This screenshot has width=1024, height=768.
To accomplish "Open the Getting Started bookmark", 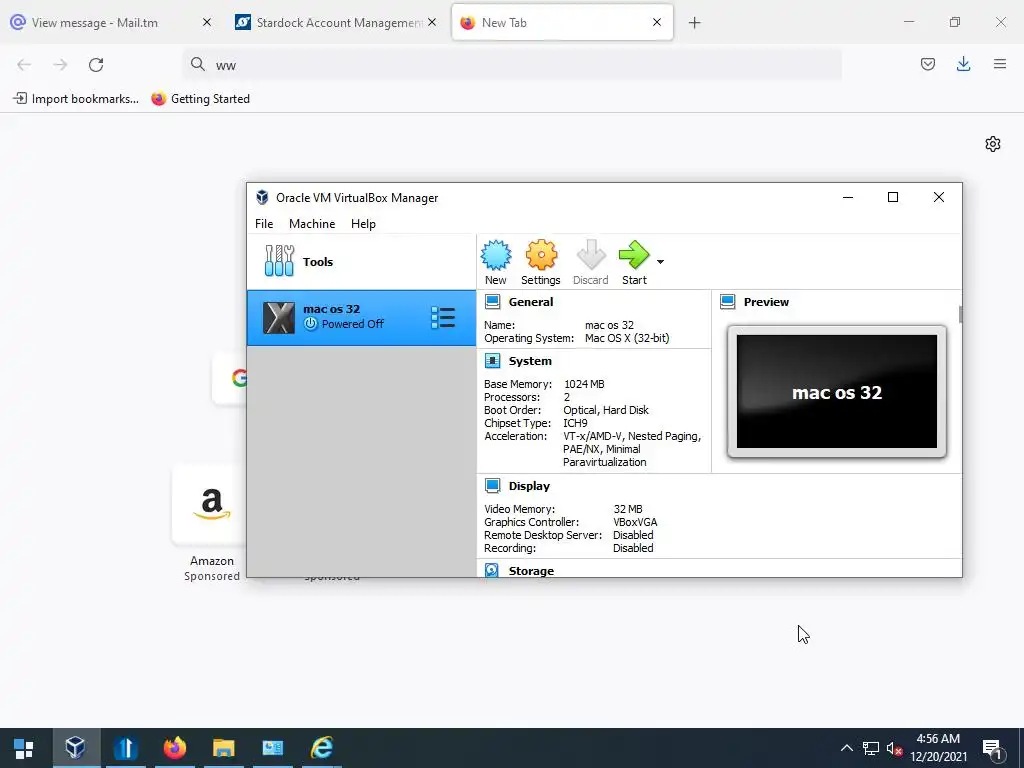I will (200, 99).
